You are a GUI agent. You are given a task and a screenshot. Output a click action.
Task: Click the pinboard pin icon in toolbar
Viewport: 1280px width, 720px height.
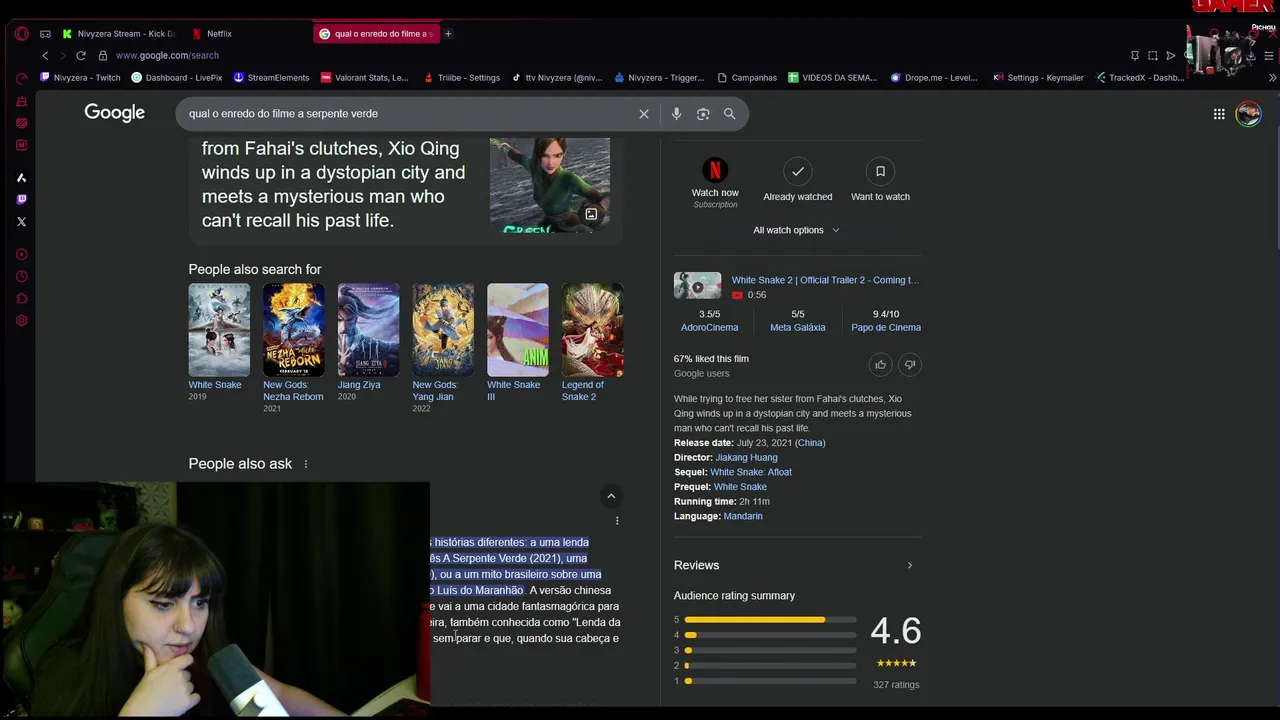coord(1135,56)
